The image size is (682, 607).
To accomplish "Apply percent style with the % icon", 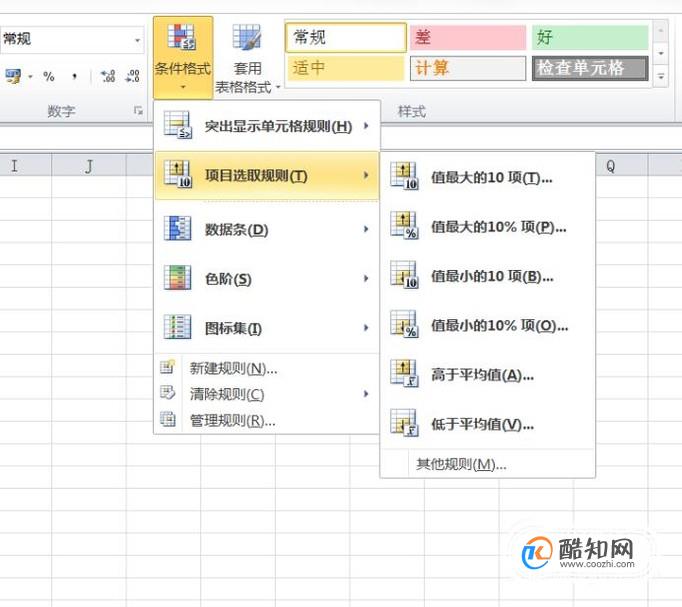I will click(x=49, y=77).
